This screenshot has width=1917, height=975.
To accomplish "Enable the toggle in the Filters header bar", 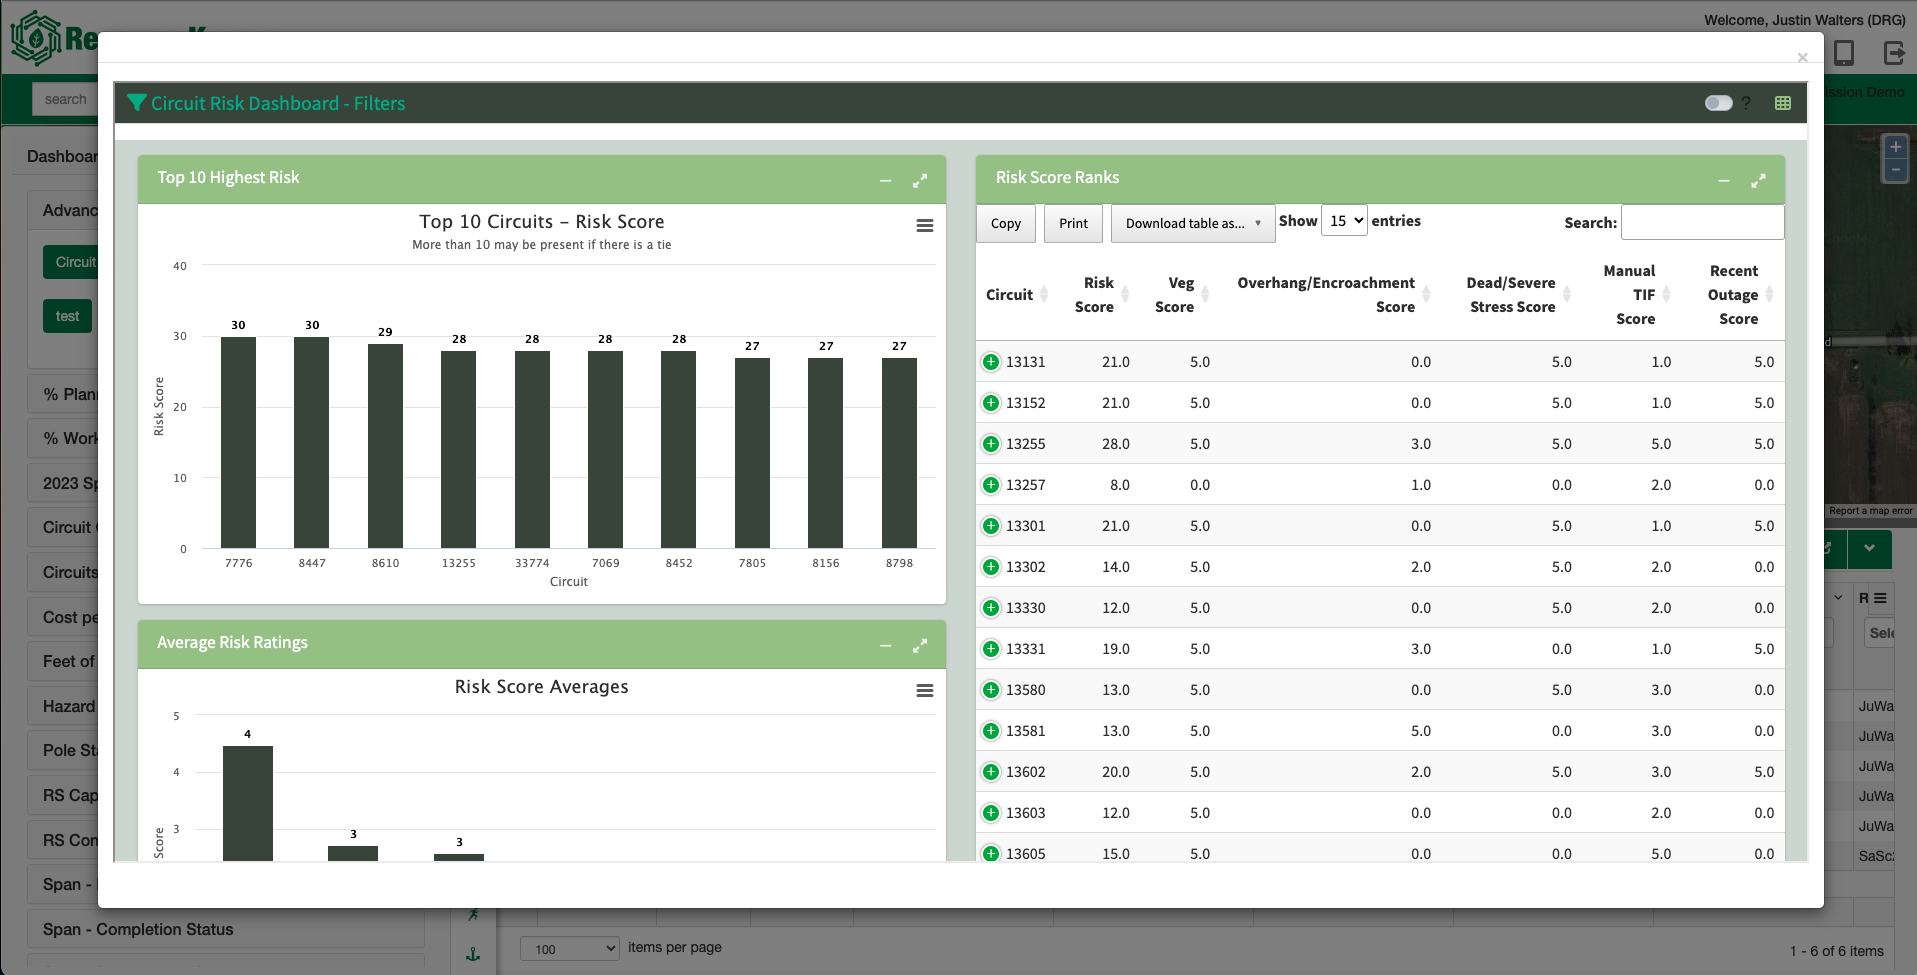I will [1718, 103].
